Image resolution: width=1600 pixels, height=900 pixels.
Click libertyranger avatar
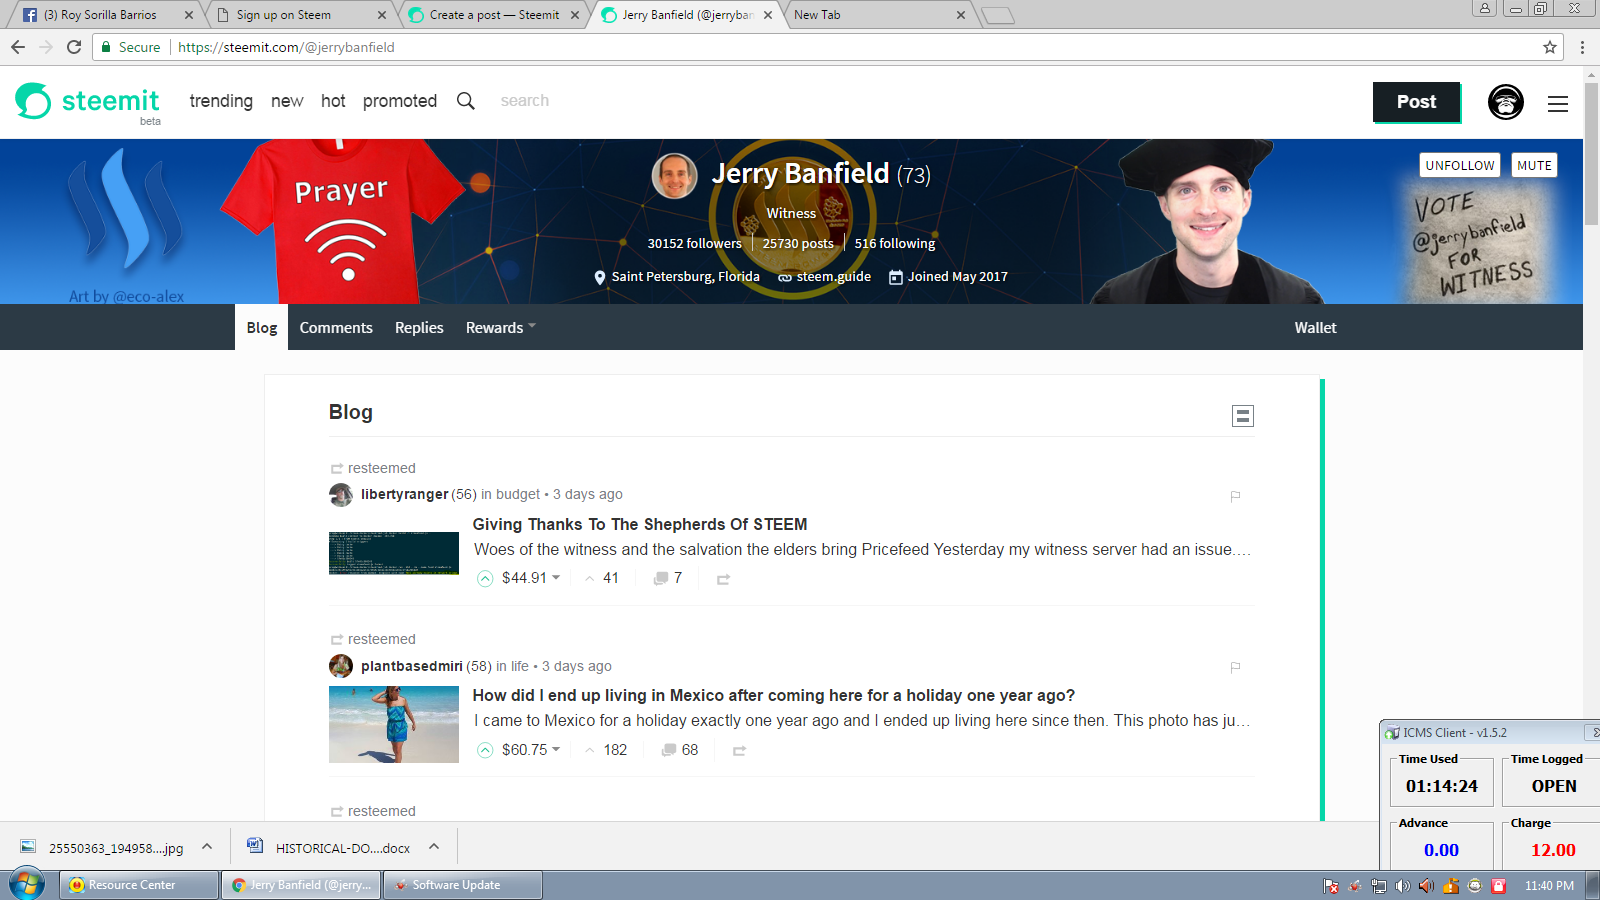point(341,495)
